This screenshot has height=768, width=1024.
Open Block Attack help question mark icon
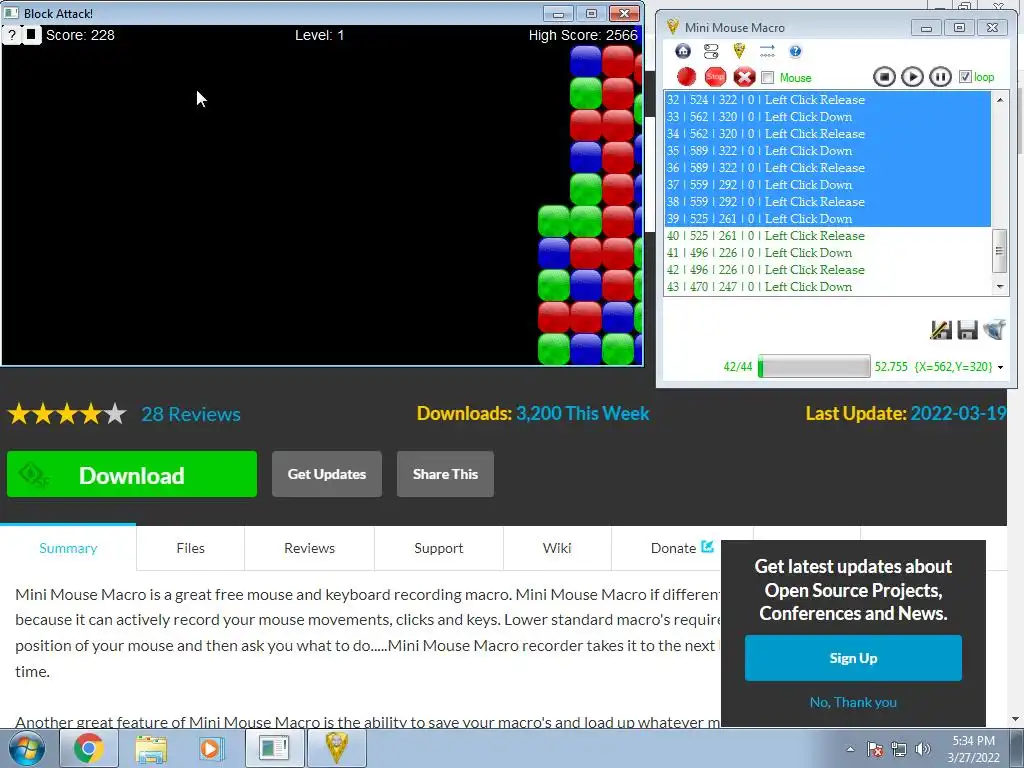(x=12, y=35)
